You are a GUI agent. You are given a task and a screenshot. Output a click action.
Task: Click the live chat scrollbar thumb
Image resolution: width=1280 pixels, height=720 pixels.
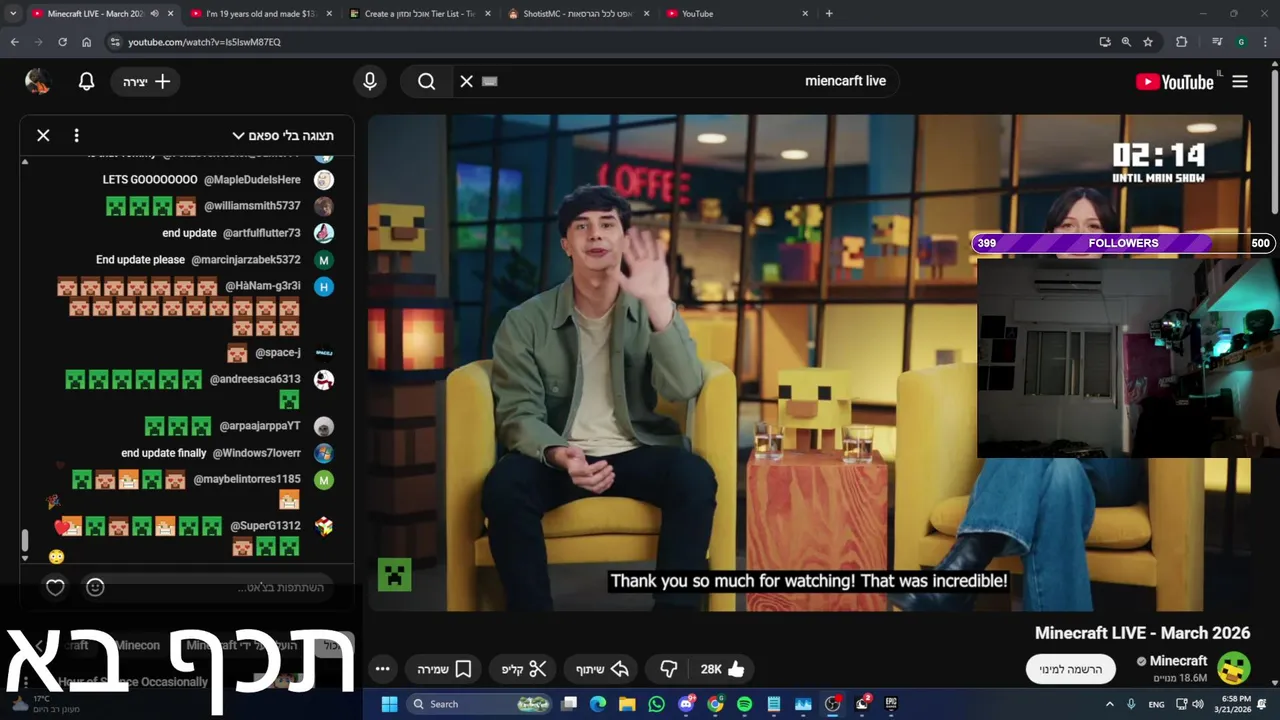click(x=25, y=541)
